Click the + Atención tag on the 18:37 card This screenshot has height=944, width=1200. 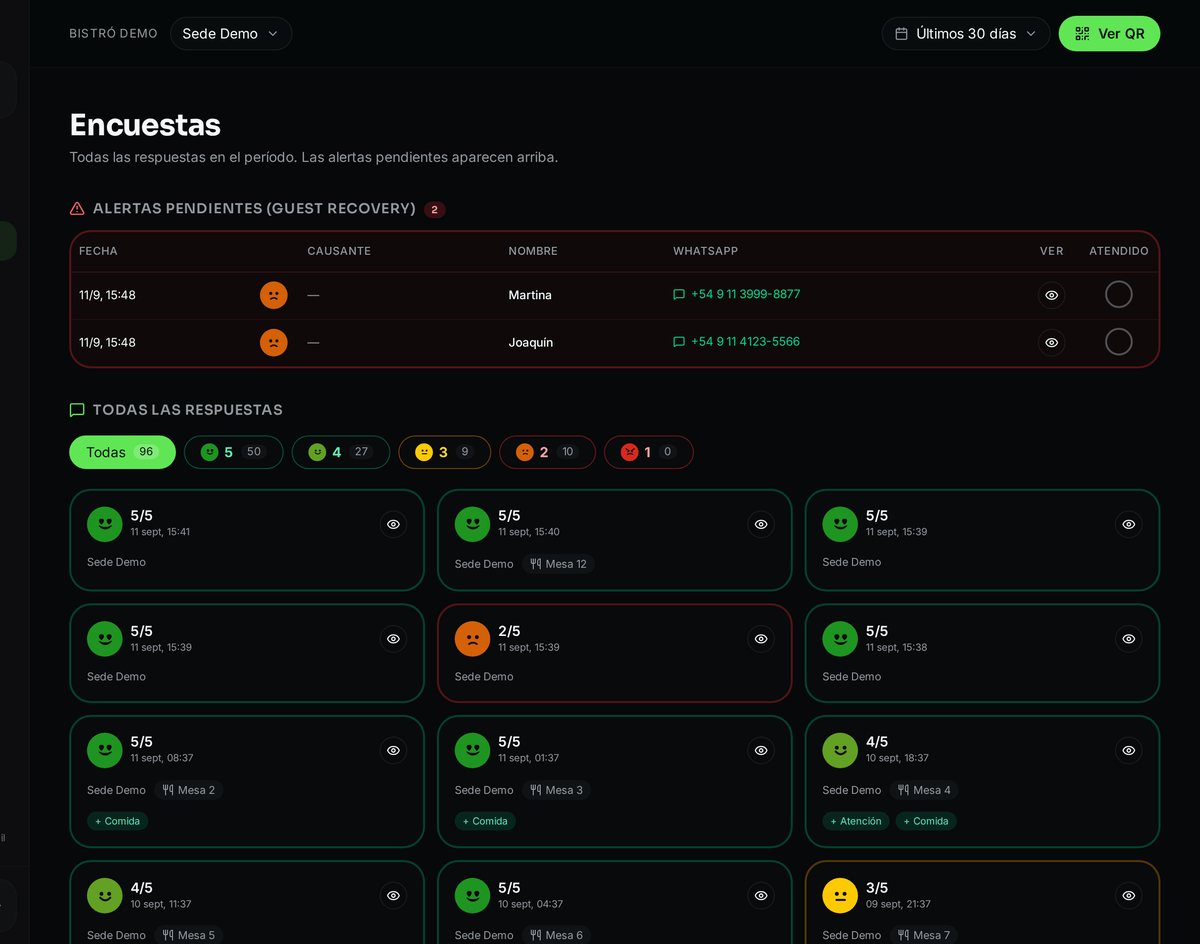coord(856,821)
